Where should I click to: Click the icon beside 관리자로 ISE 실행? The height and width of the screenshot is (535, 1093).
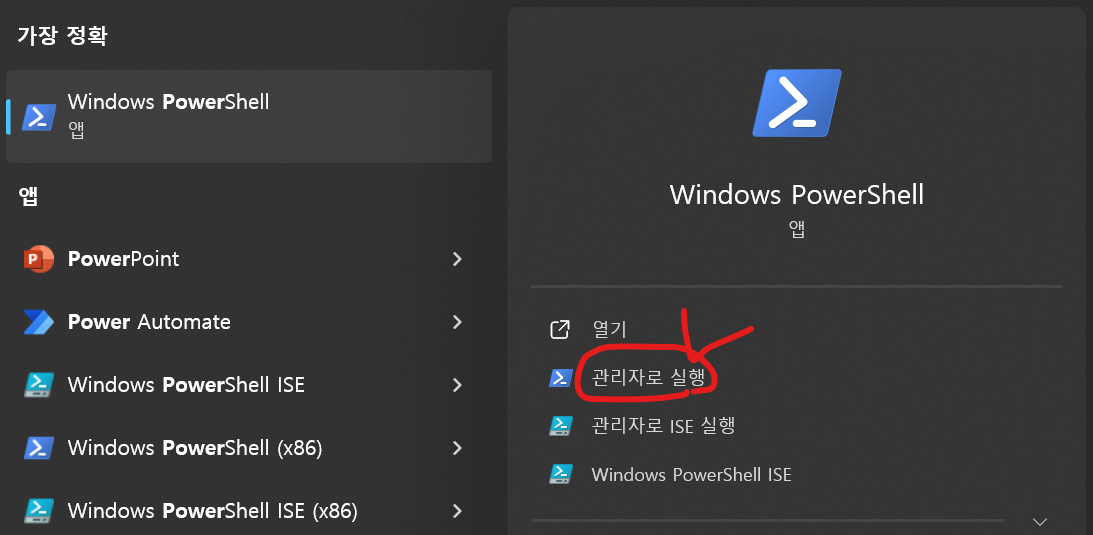tap(560, 426)
